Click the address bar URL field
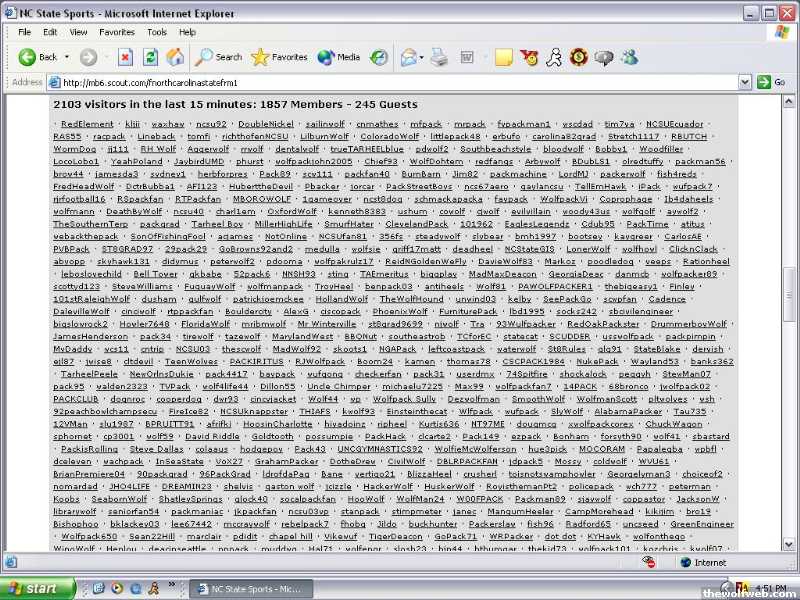 (400, 82)
